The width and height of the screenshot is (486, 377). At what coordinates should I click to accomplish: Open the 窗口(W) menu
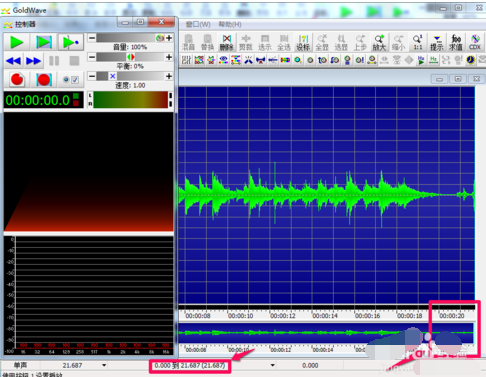pos(198,24)
